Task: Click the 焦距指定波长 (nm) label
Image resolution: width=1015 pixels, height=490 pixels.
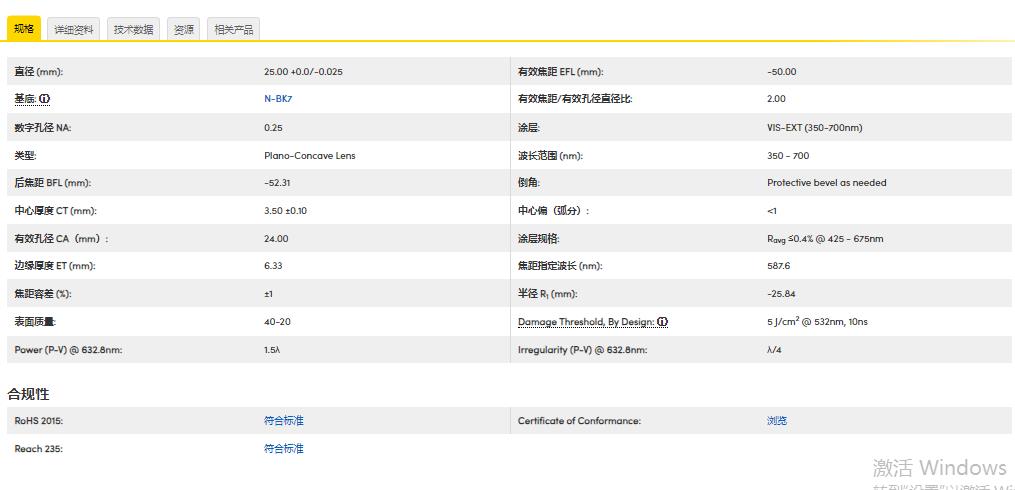Action: pos(561,266)
